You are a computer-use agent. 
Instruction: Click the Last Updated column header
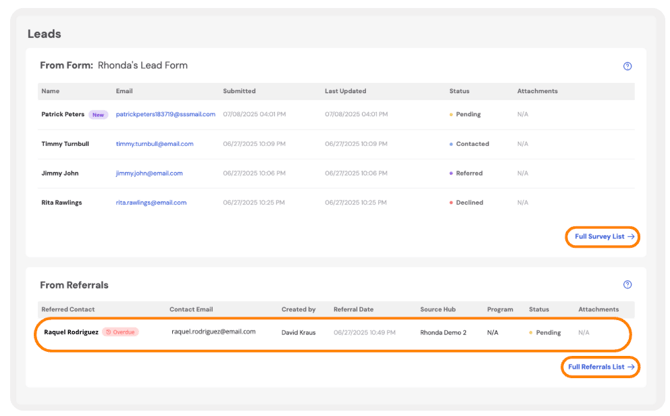(345, 91)
